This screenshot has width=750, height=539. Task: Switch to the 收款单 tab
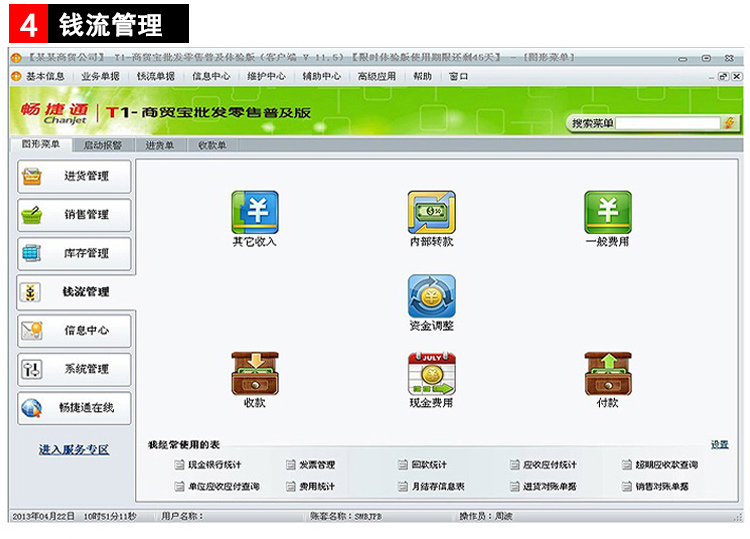pyautogui.click(x=212, y=145)
